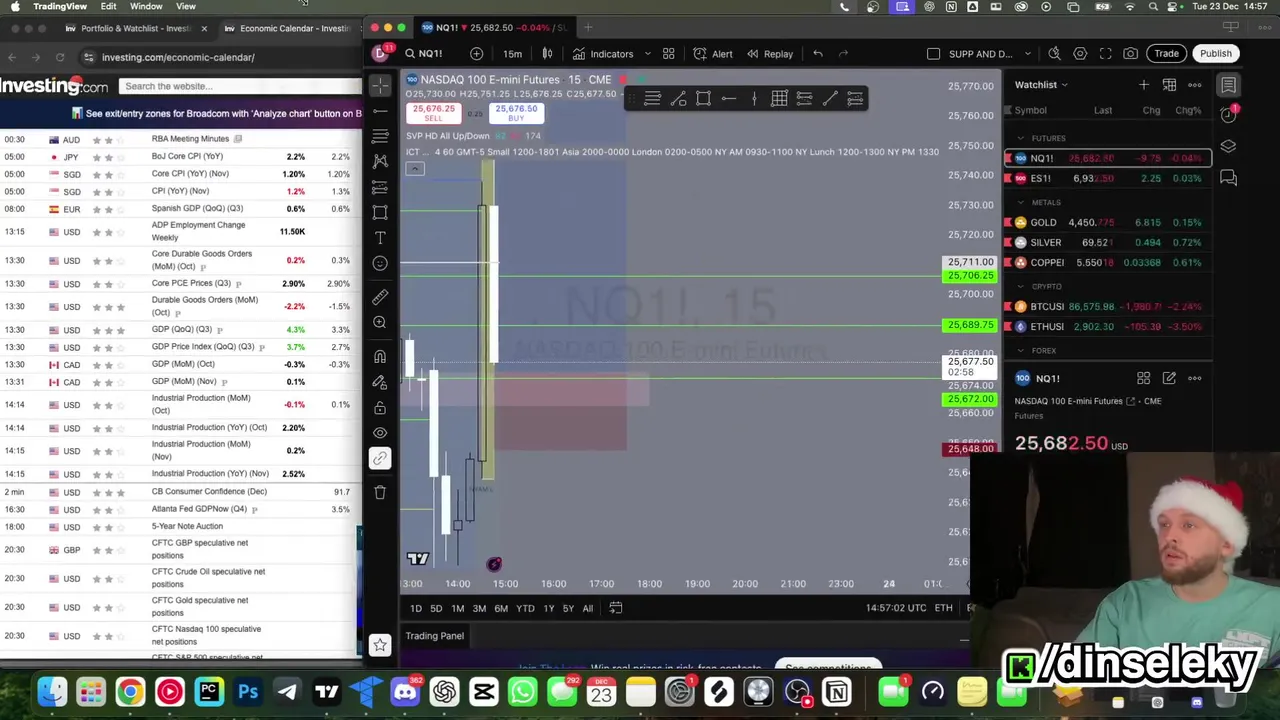The height and width of the screenshot is (720, 1280).
Task: Open the emoji icons tool
Action: 380,263
